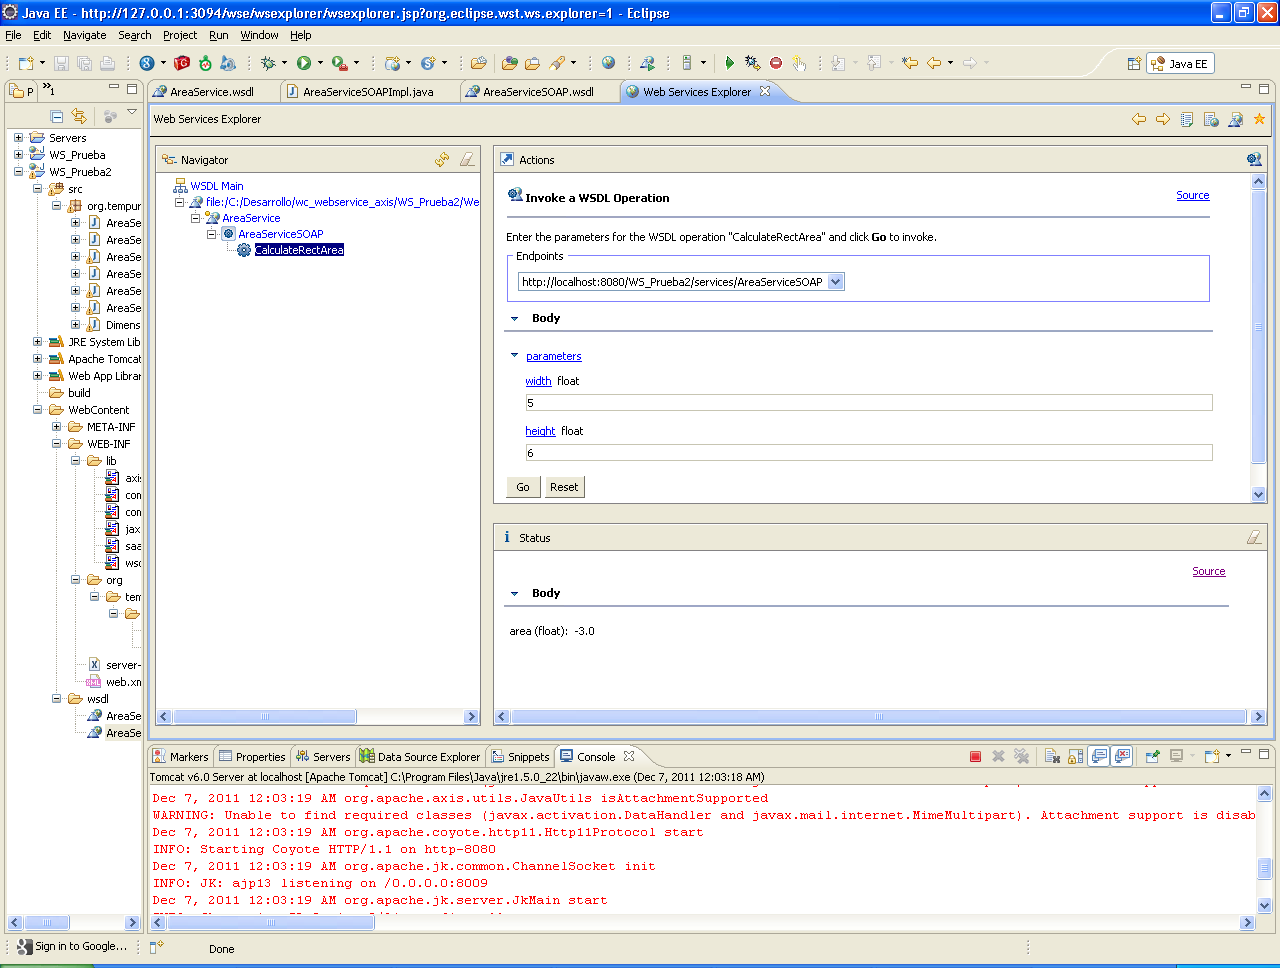The width and height of the screenshot is (1280, 968).
Task: Click the Open Console icon in console toolbar
Action: coord(1212,756)
